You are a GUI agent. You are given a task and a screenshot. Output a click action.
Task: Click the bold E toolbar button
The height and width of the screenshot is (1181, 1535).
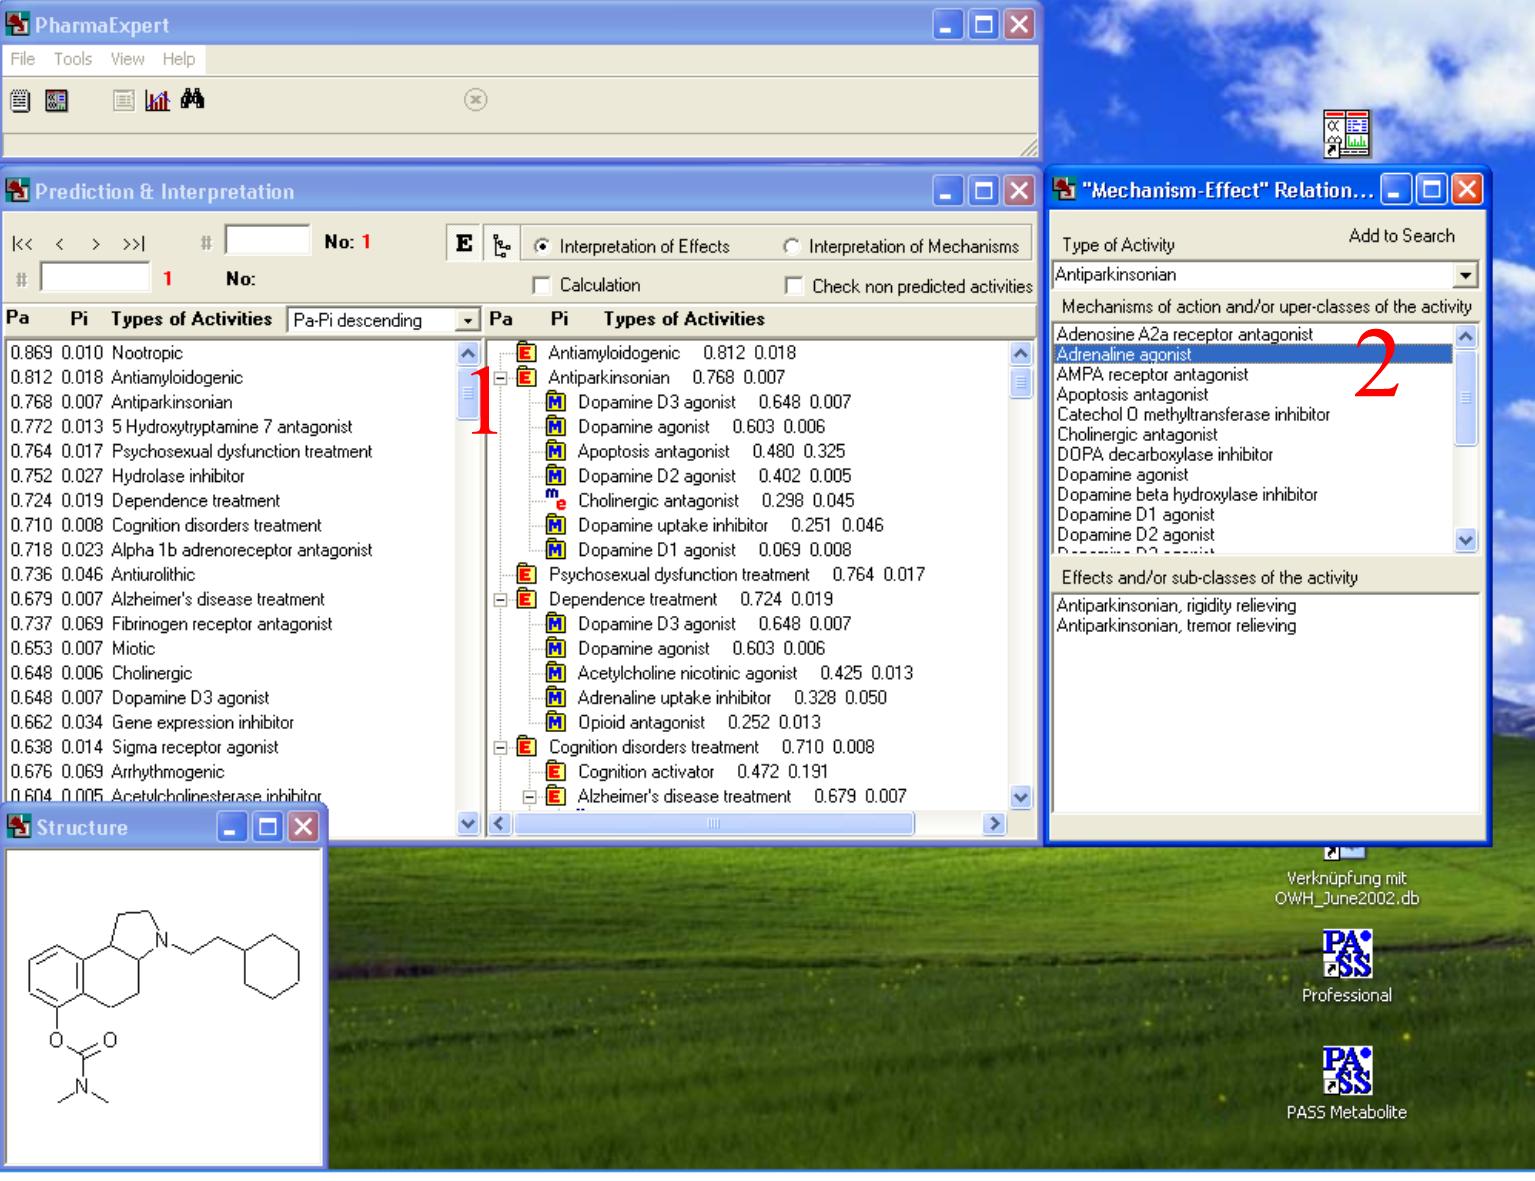(464, 244)
